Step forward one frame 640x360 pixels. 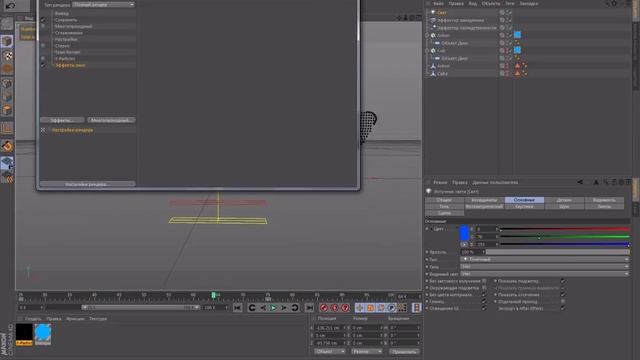tap(284, 308)
